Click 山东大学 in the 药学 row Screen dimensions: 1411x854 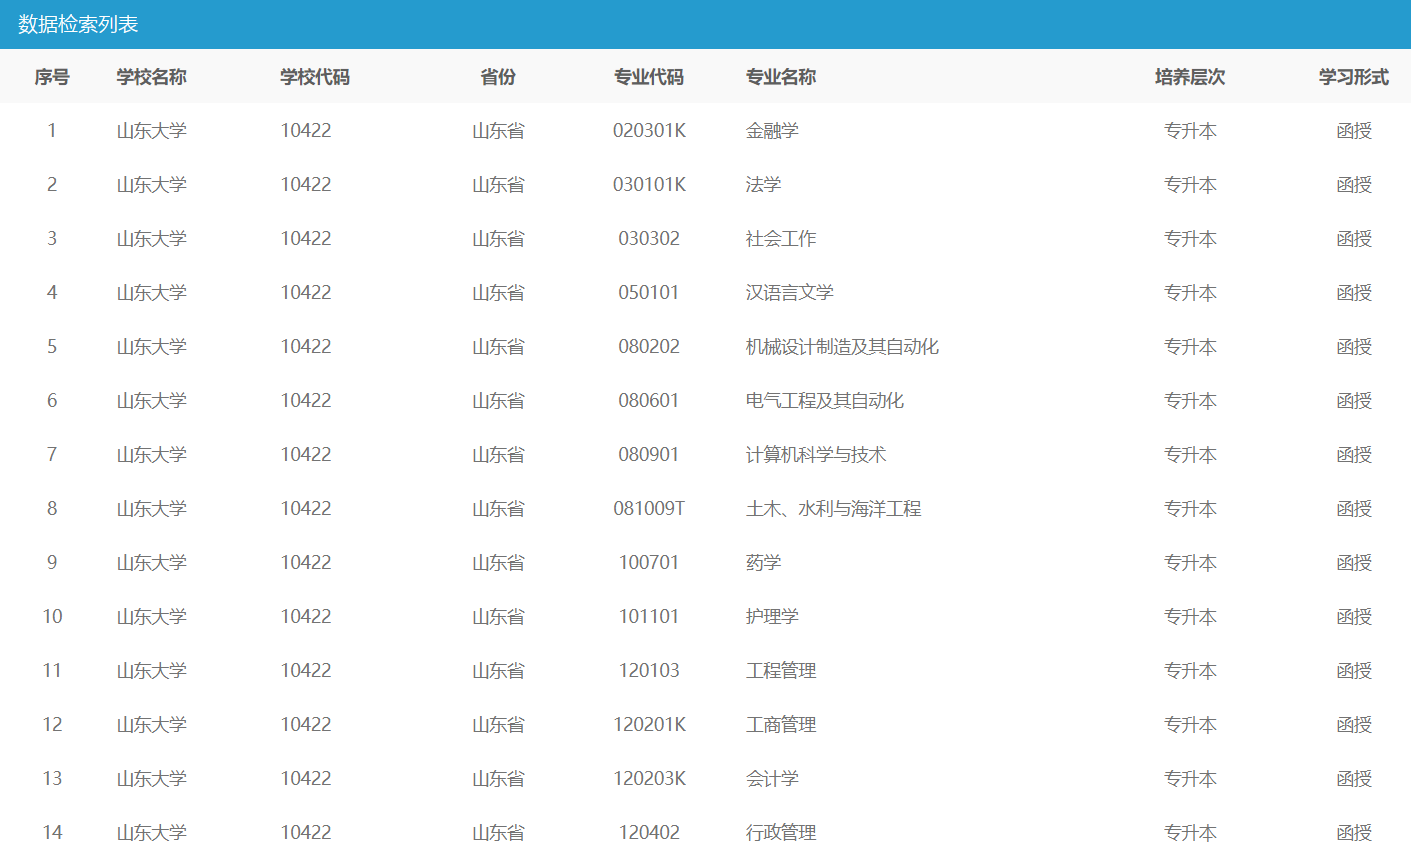pyautogui.click(x=152, y=563)
